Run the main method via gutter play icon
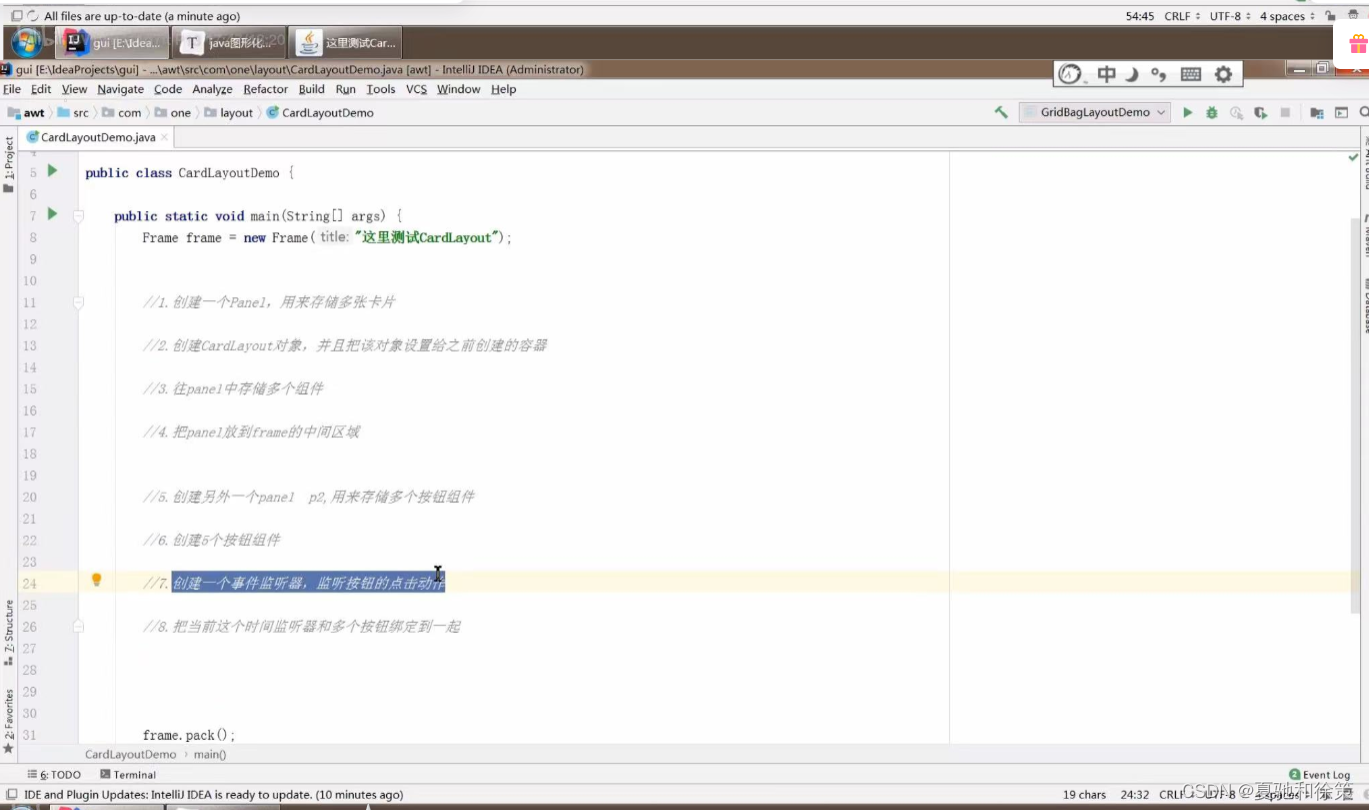This screenshot has width=1369, height=810. tap(52, 215)
